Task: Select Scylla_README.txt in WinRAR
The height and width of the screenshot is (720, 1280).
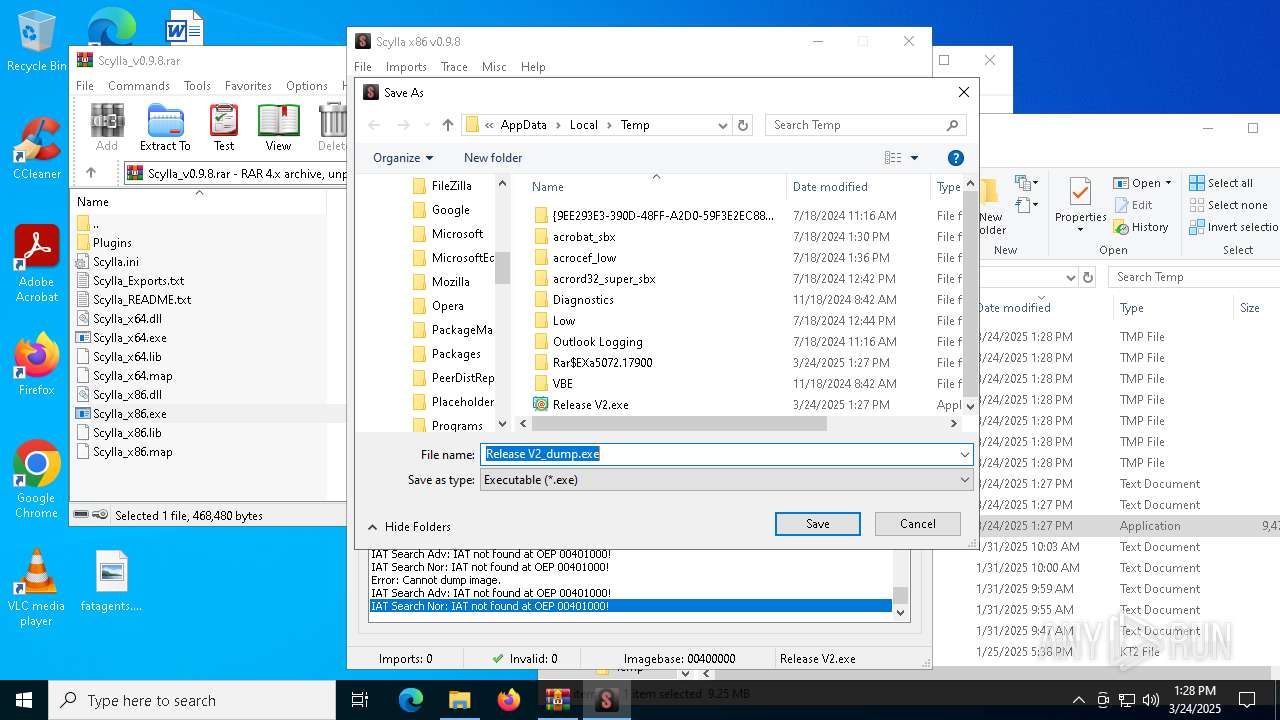Action: [141, 300]
